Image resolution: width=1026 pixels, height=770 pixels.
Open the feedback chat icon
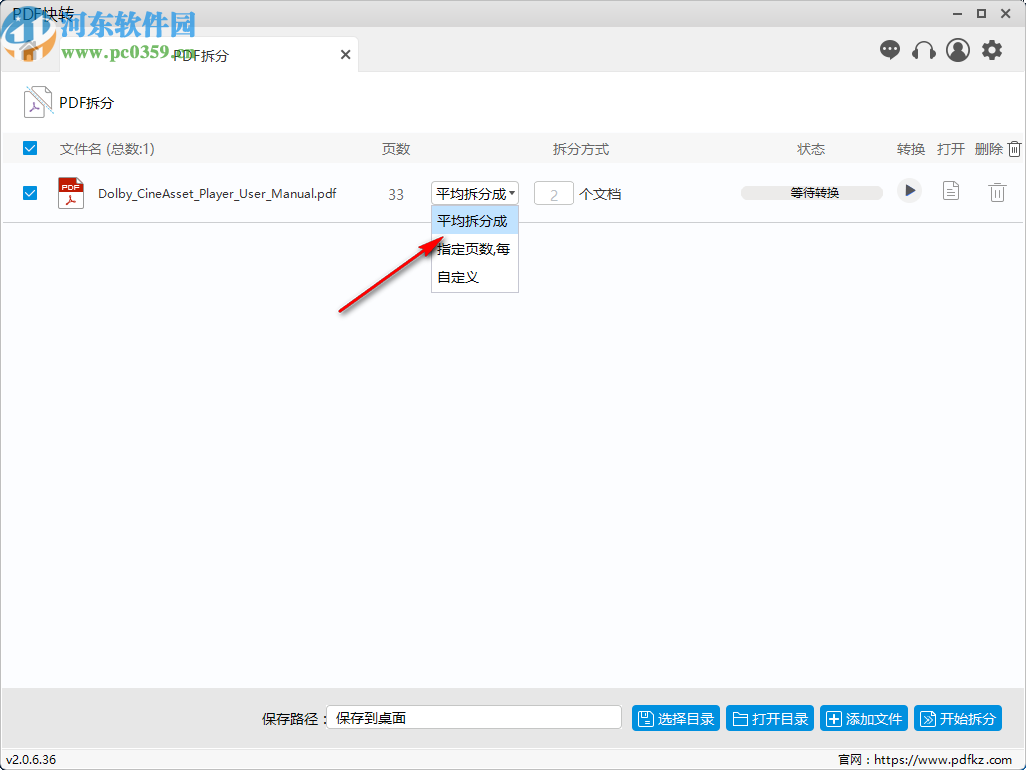point(889,50)
